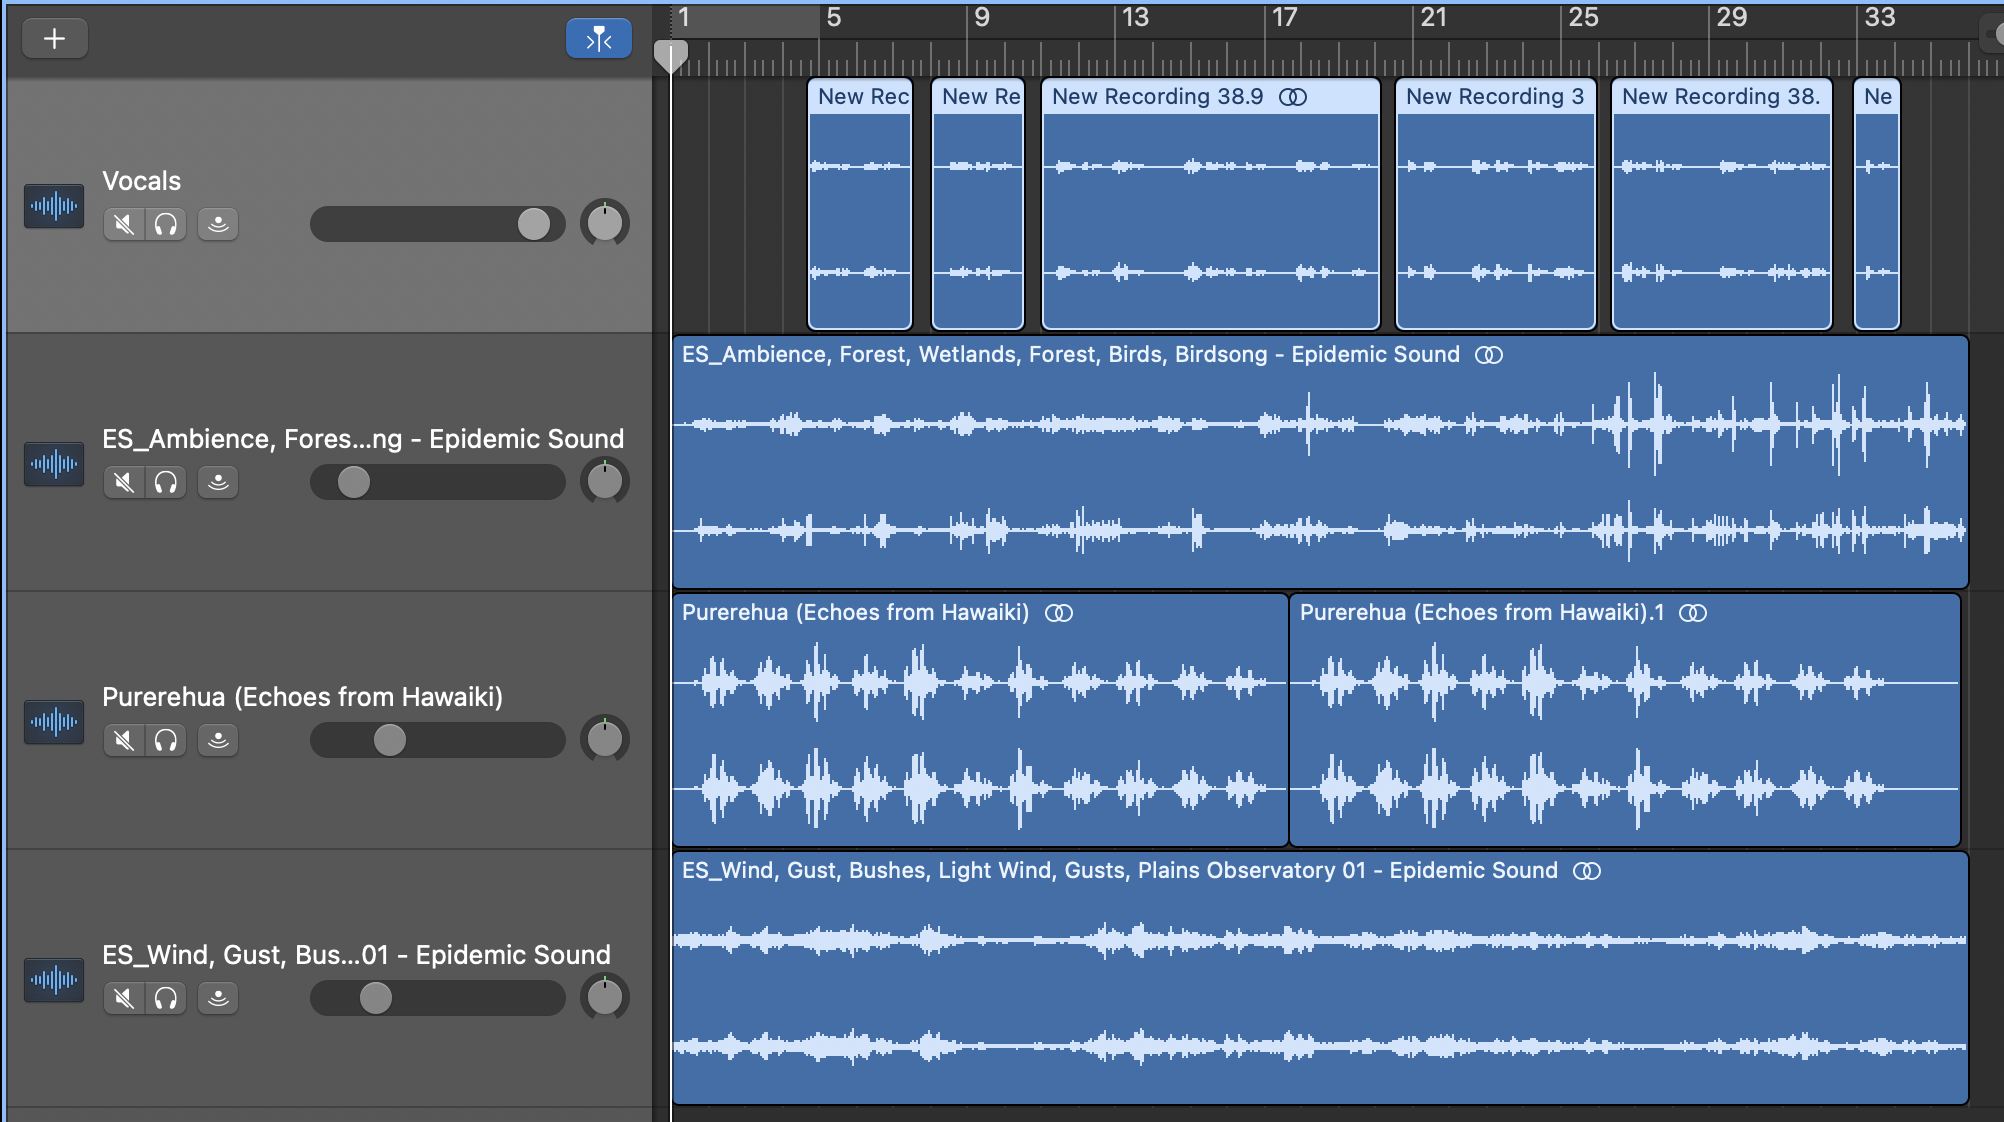This screenshot has width=2004, height=1122.
Task: Click the loop icon on first Purerehua region
Action: point(1059,613)
